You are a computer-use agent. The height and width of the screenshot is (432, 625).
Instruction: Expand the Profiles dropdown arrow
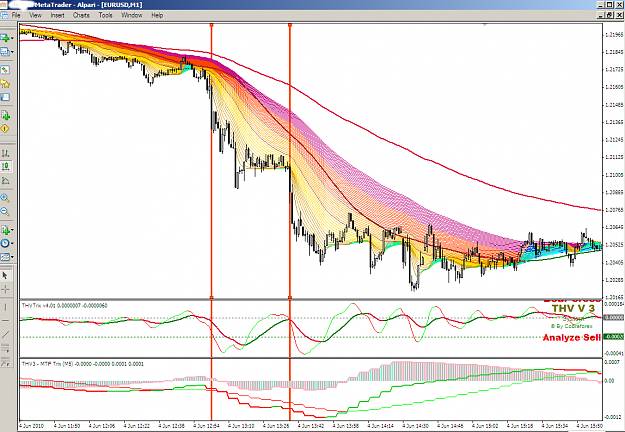coord(12,52)
